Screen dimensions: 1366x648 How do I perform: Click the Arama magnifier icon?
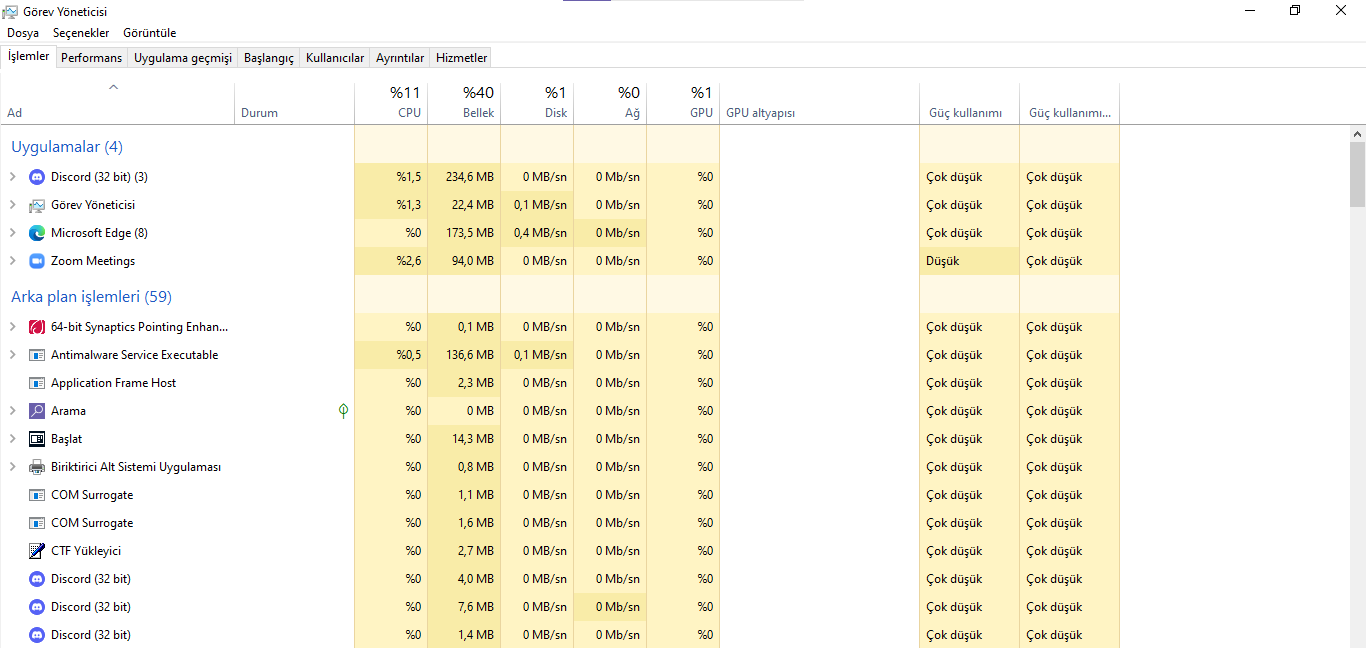37,411
